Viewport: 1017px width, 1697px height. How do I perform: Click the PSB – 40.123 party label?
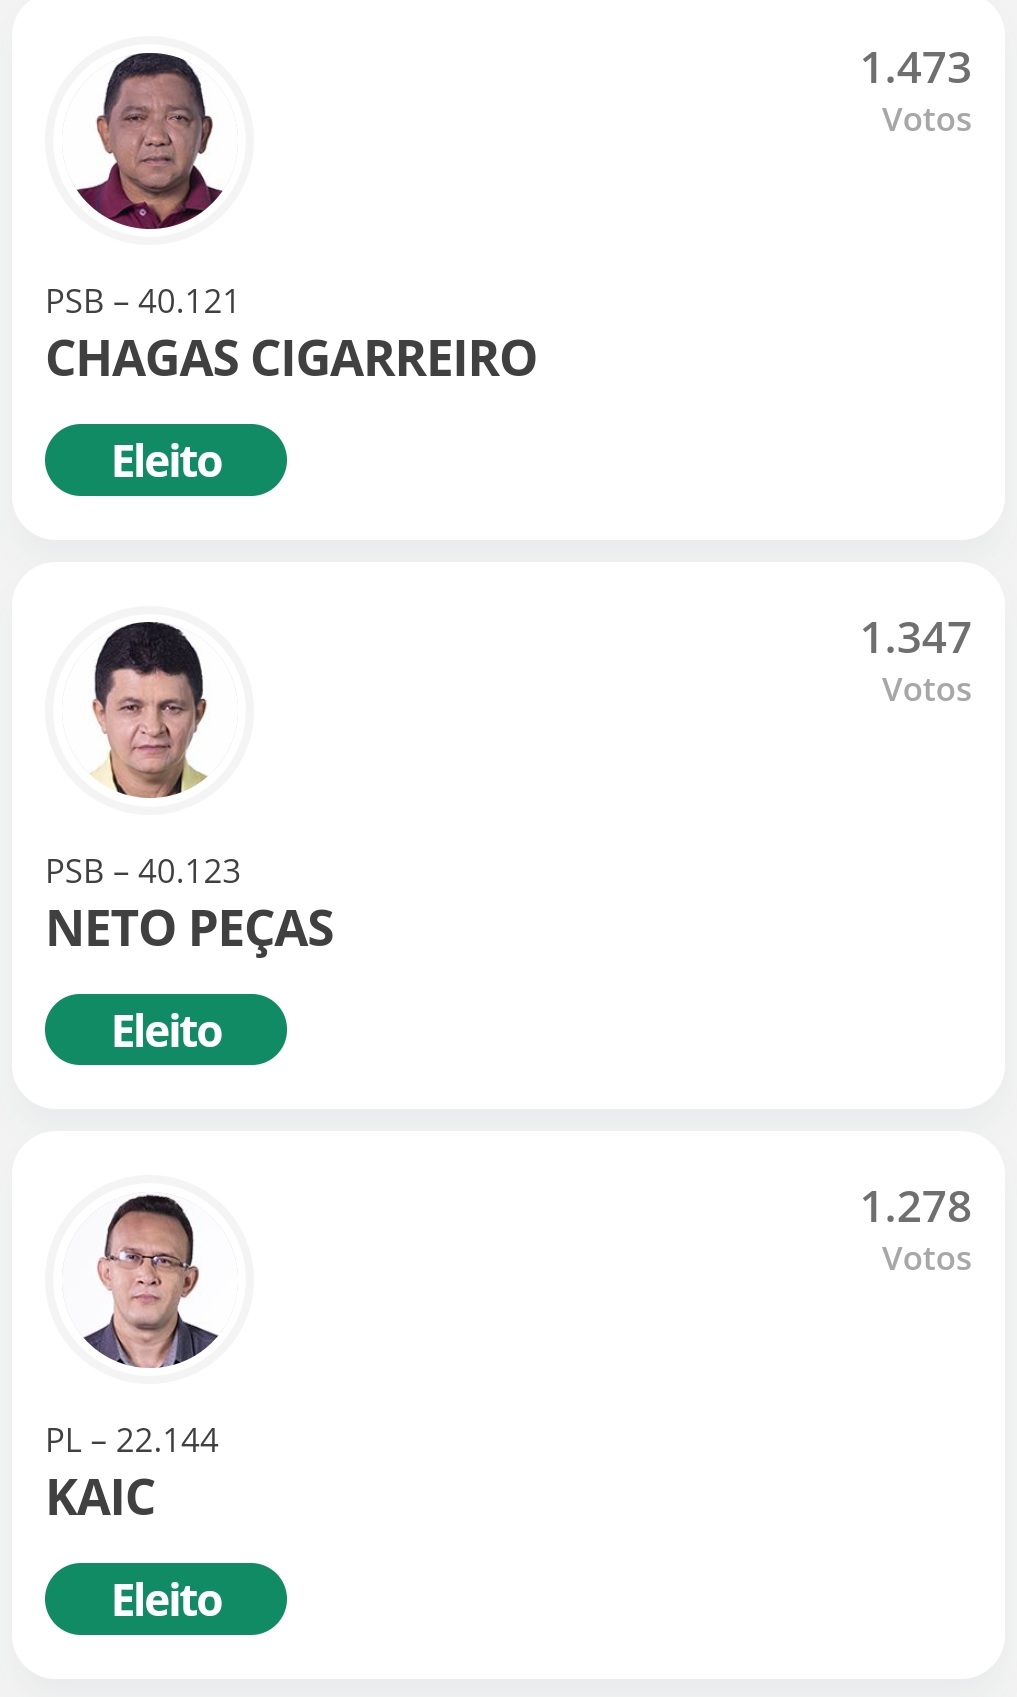pos(143,872)
